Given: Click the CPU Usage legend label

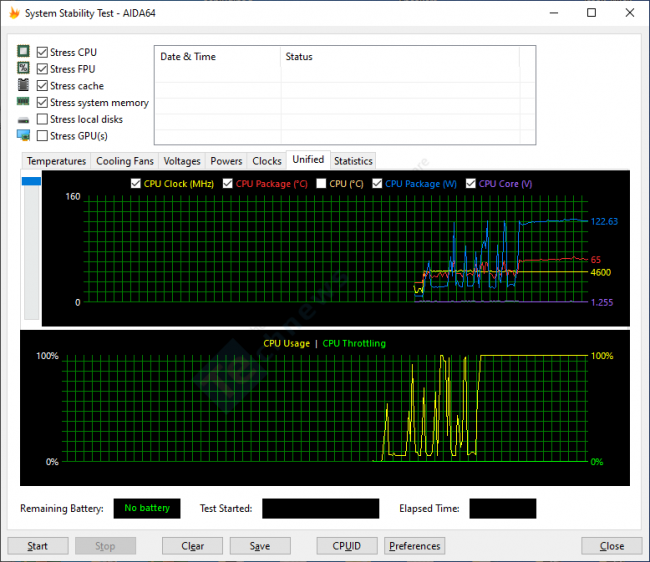Looking at the screenshot, I should point(287,344).
